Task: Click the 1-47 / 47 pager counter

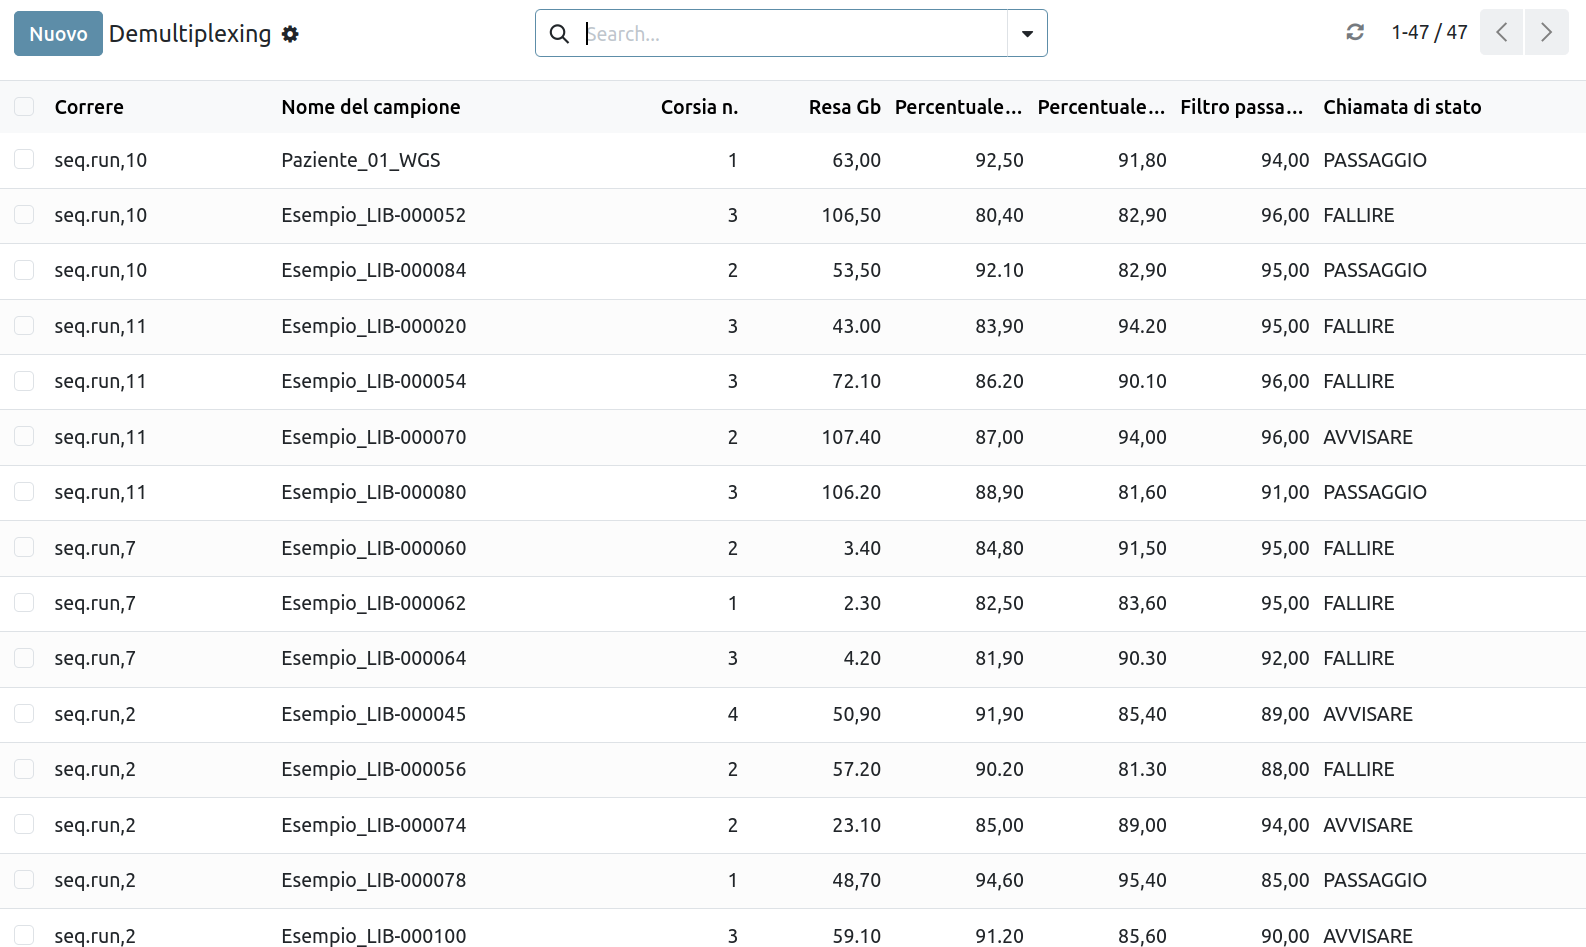Action: pyautogui.click(x=1429, y=32)
